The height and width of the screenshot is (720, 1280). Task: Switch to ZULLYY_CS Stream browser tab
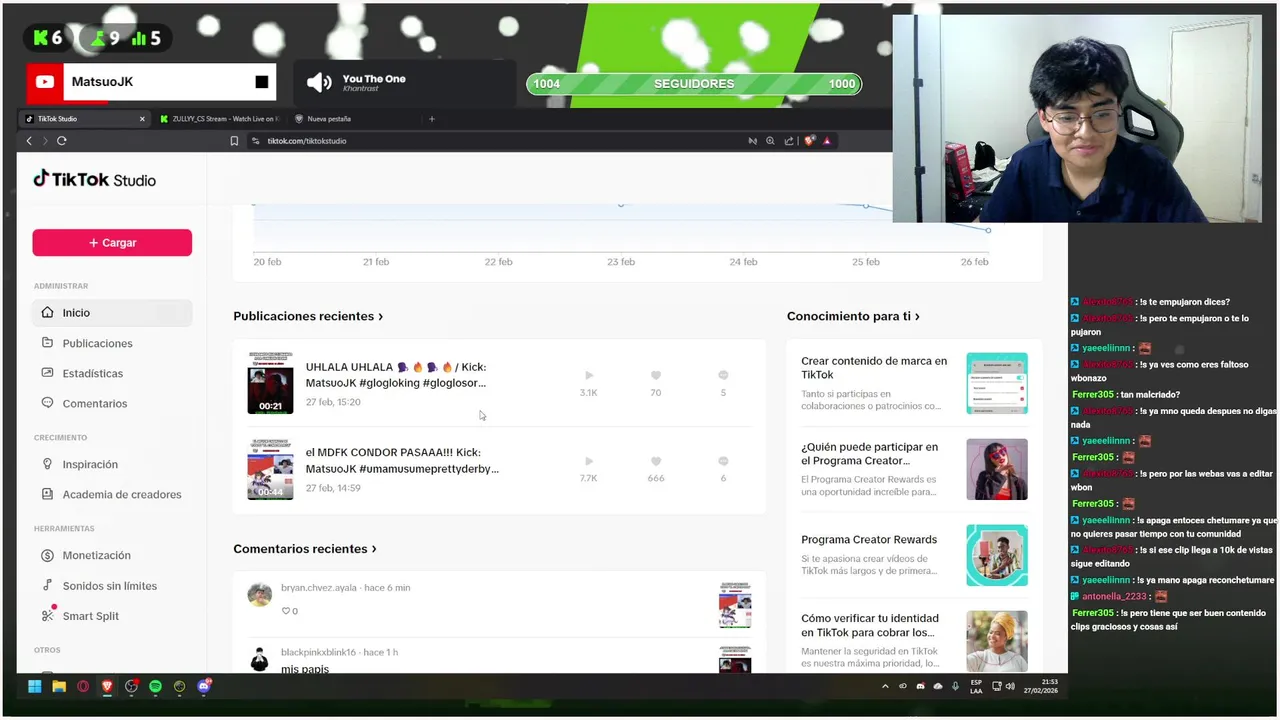coord(218,119)
